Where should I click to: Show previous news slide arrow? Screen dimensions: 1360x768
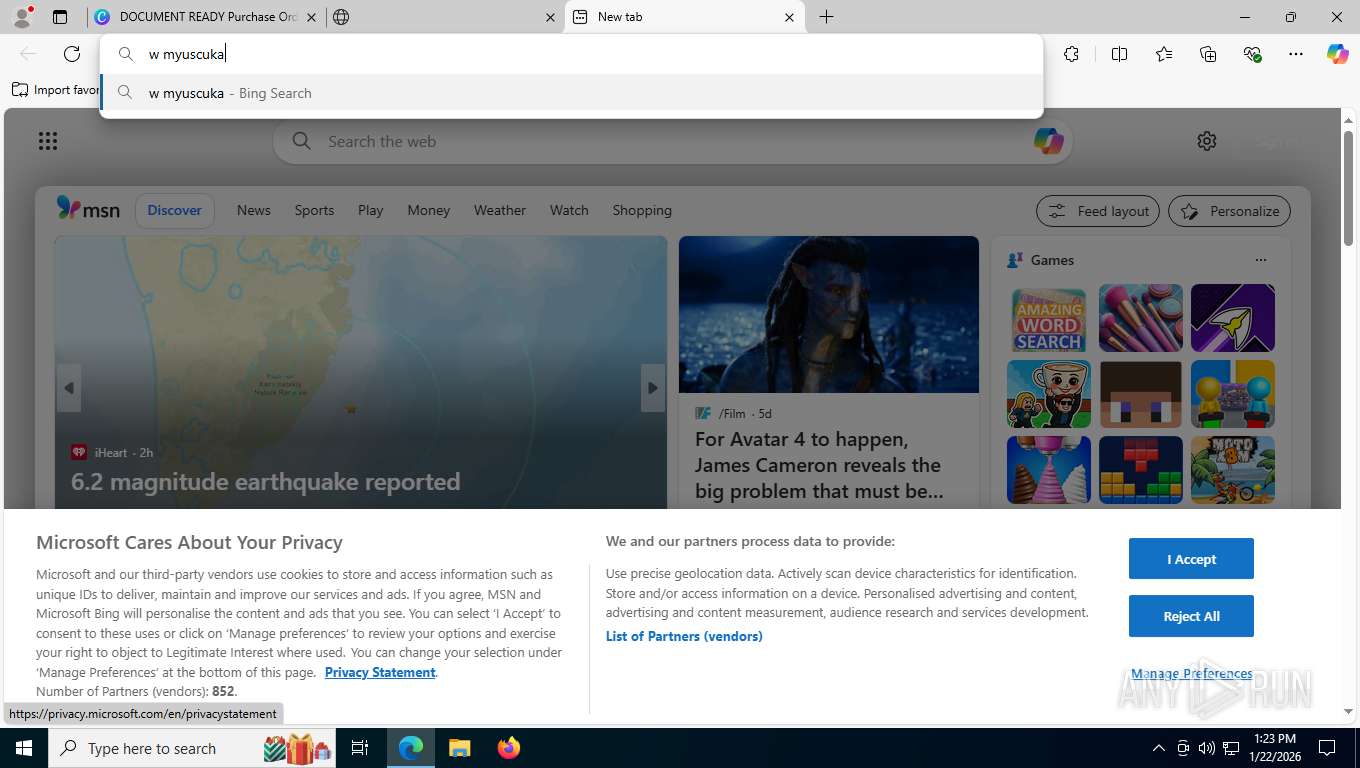pos(69,388)
